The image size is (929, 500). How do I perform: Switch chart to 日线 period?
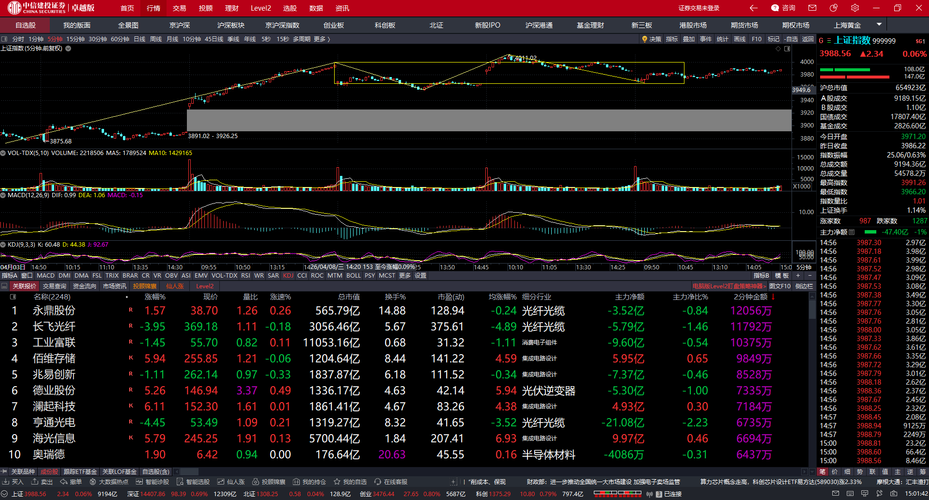(x=139, y=39)
